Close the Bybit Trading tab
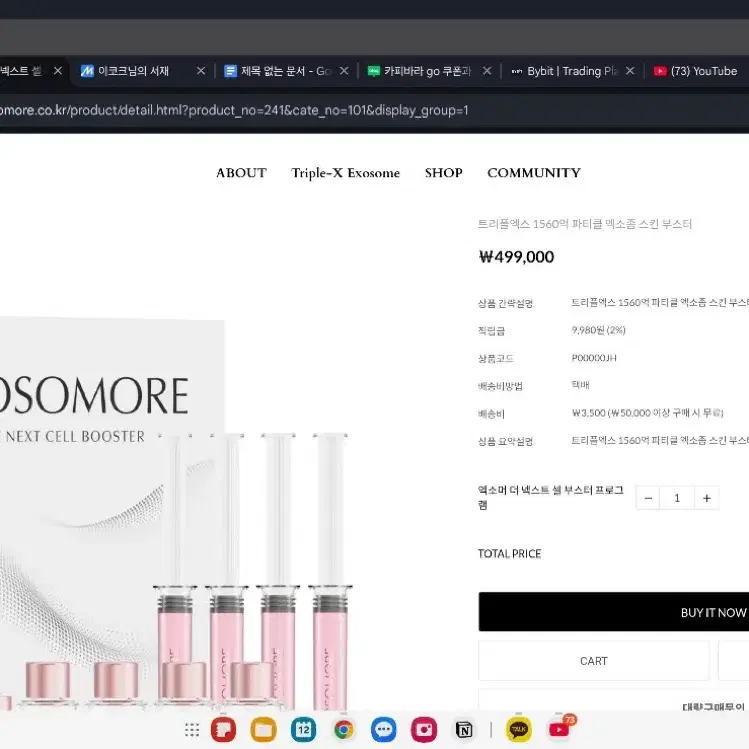This screenshot has height=749, width=749. [630, 71]
